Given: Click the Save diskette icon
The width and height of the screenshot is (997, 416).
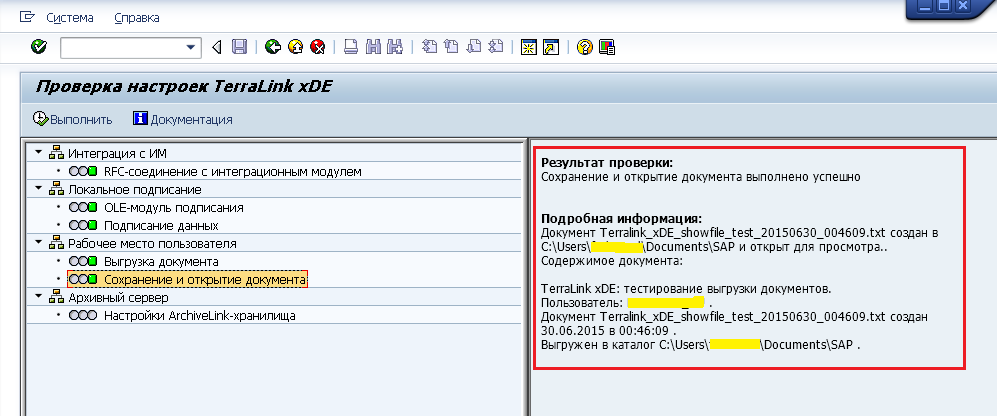Looking at the screenshot, I should click(x=239, y=47).
